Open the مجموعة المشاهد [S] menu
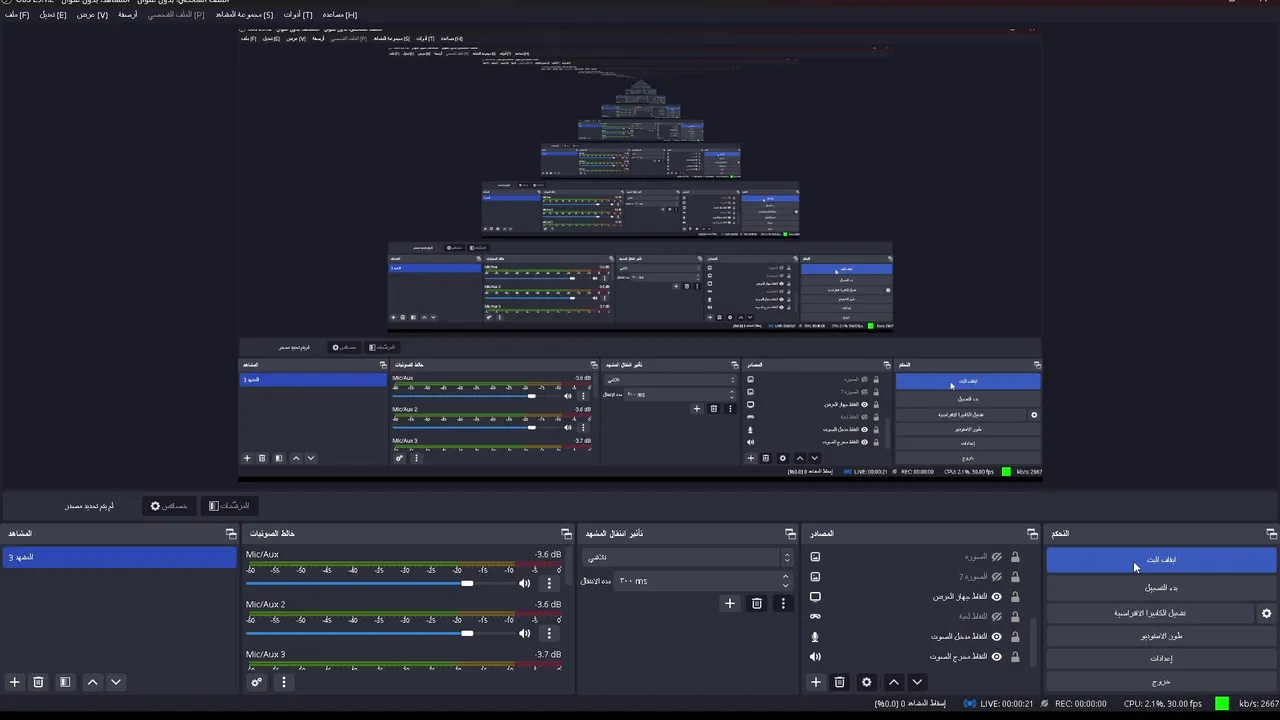Image resolution: width=1280 pixels, height=720 pixels. 244,15
